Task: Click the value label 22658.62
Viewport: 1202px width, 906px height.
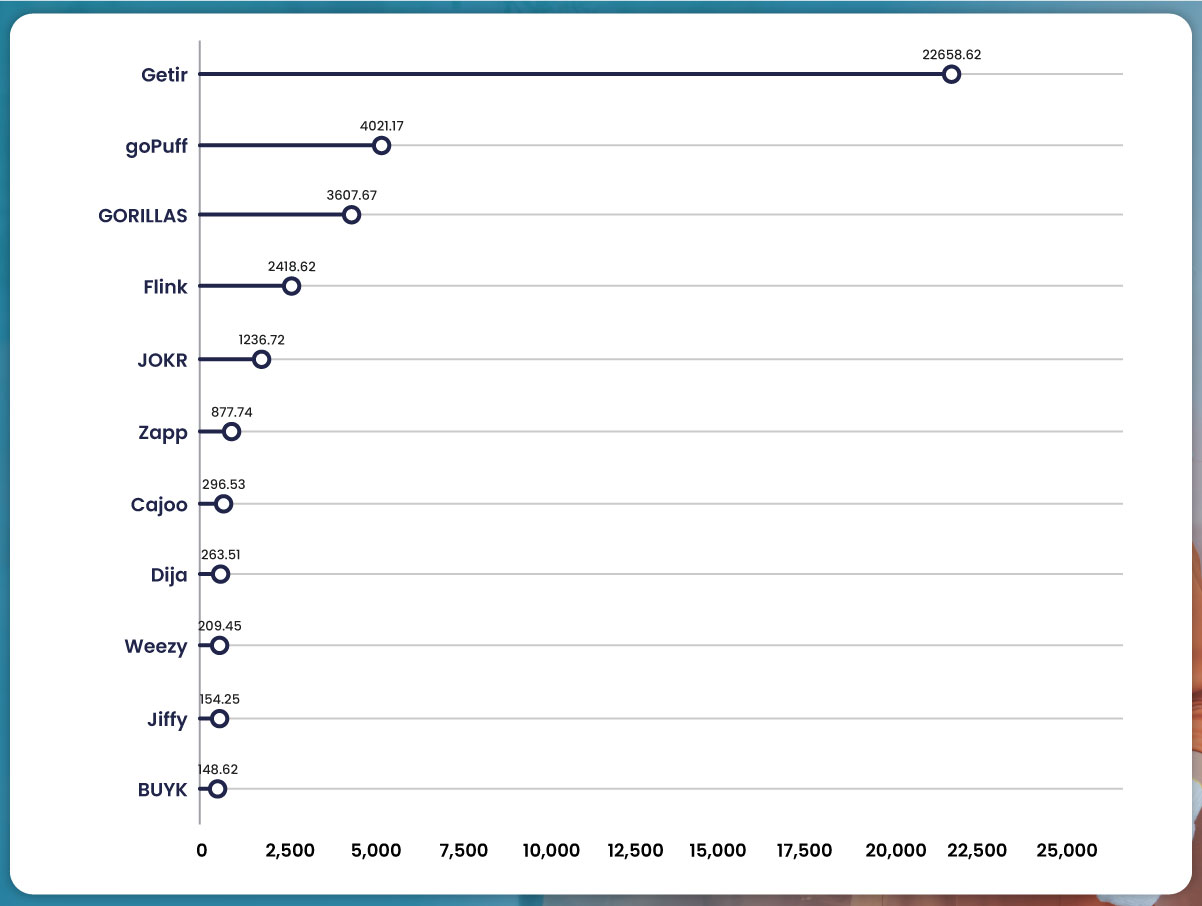Action: 952,55
